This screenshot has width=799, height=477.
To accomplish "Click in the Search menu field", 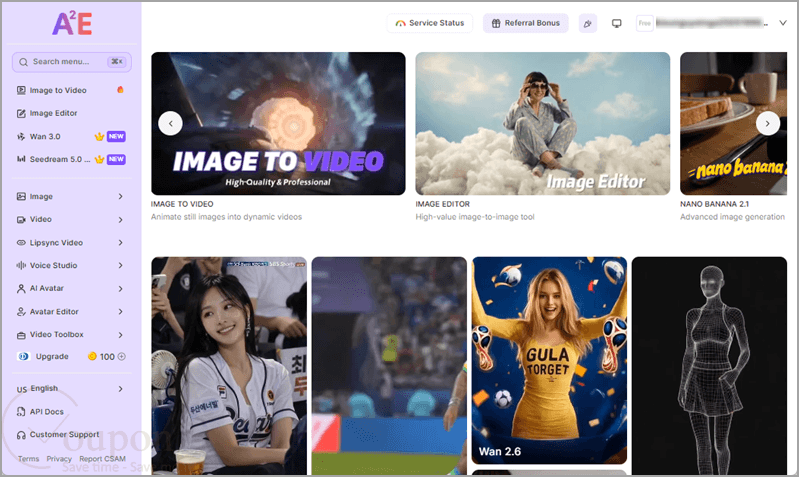I will [72, 62].
